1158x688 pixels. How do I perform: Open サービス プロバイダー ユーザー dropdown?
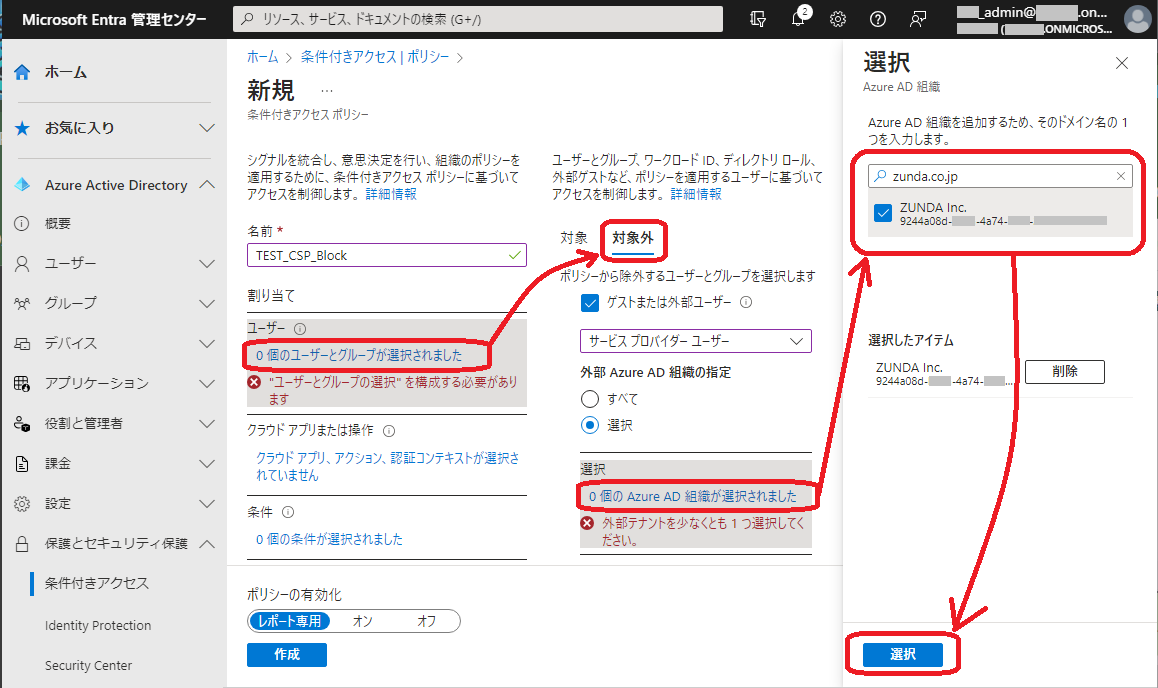tap(696, 341)
